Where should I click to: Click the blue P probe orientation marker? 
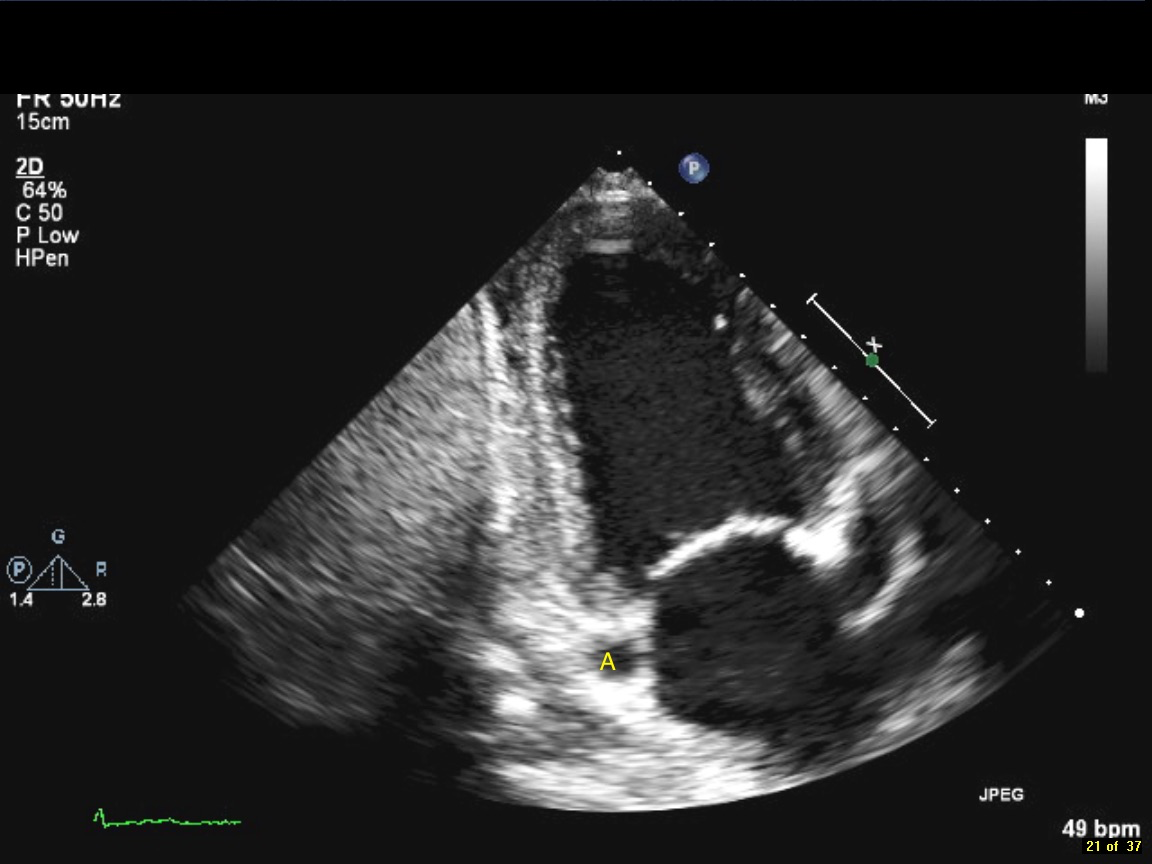[x=693, y=168]
